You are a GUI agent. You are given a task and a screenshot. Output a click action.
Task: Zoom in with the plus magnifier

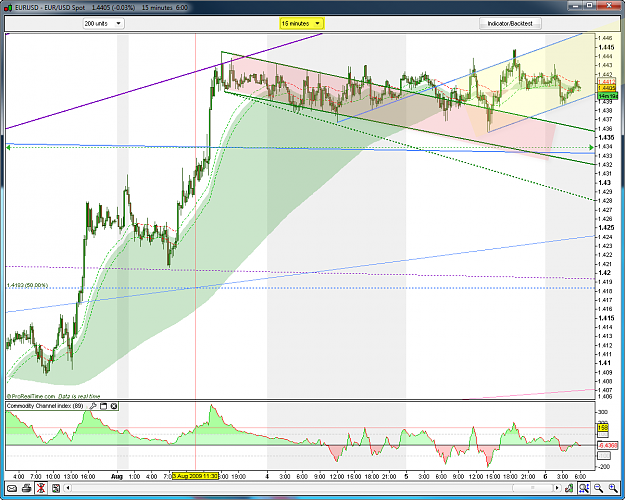(613, 488)
